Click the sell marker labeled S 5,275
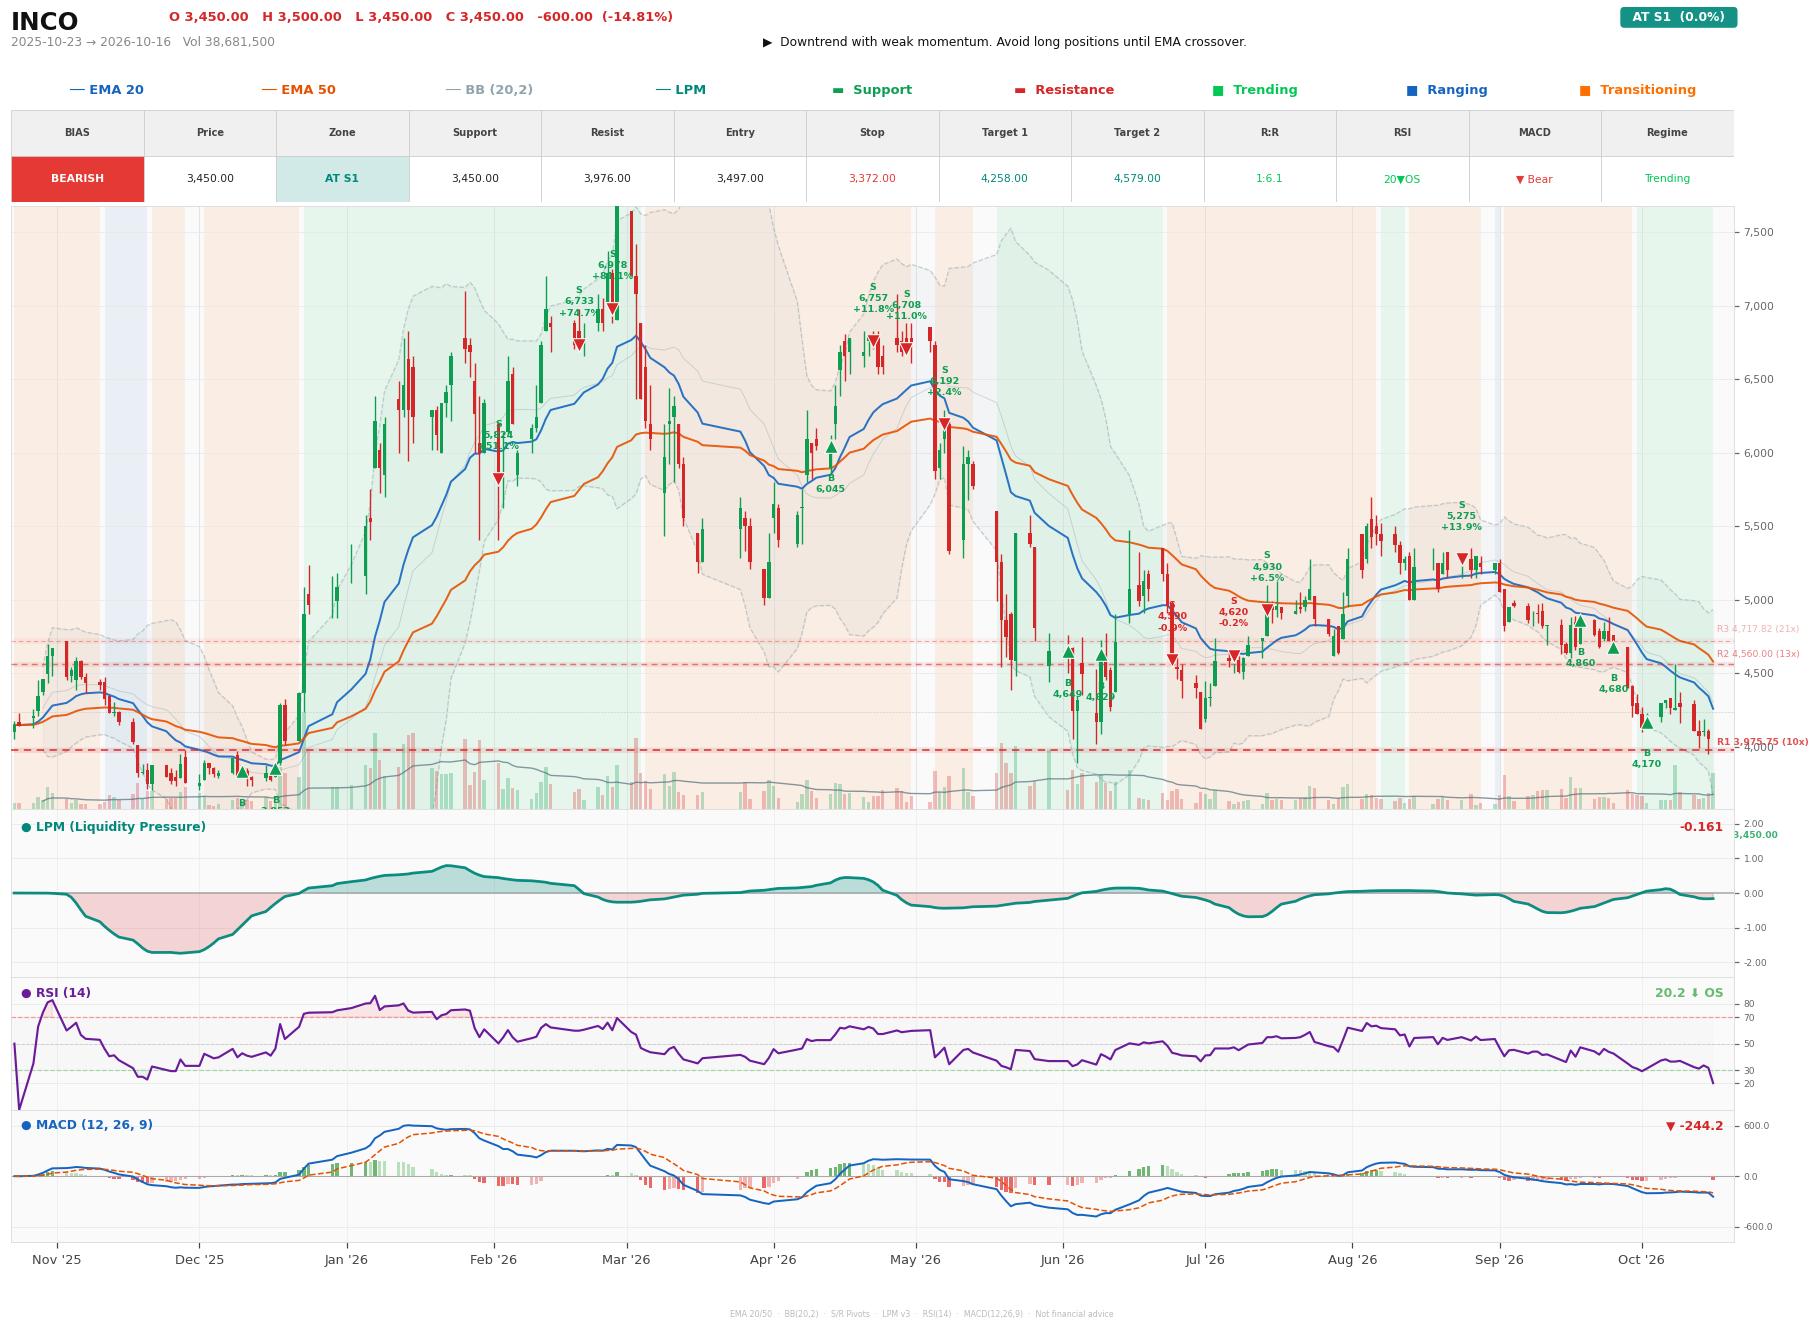Screen dimensions: 1819x1330 (1462, 559)
